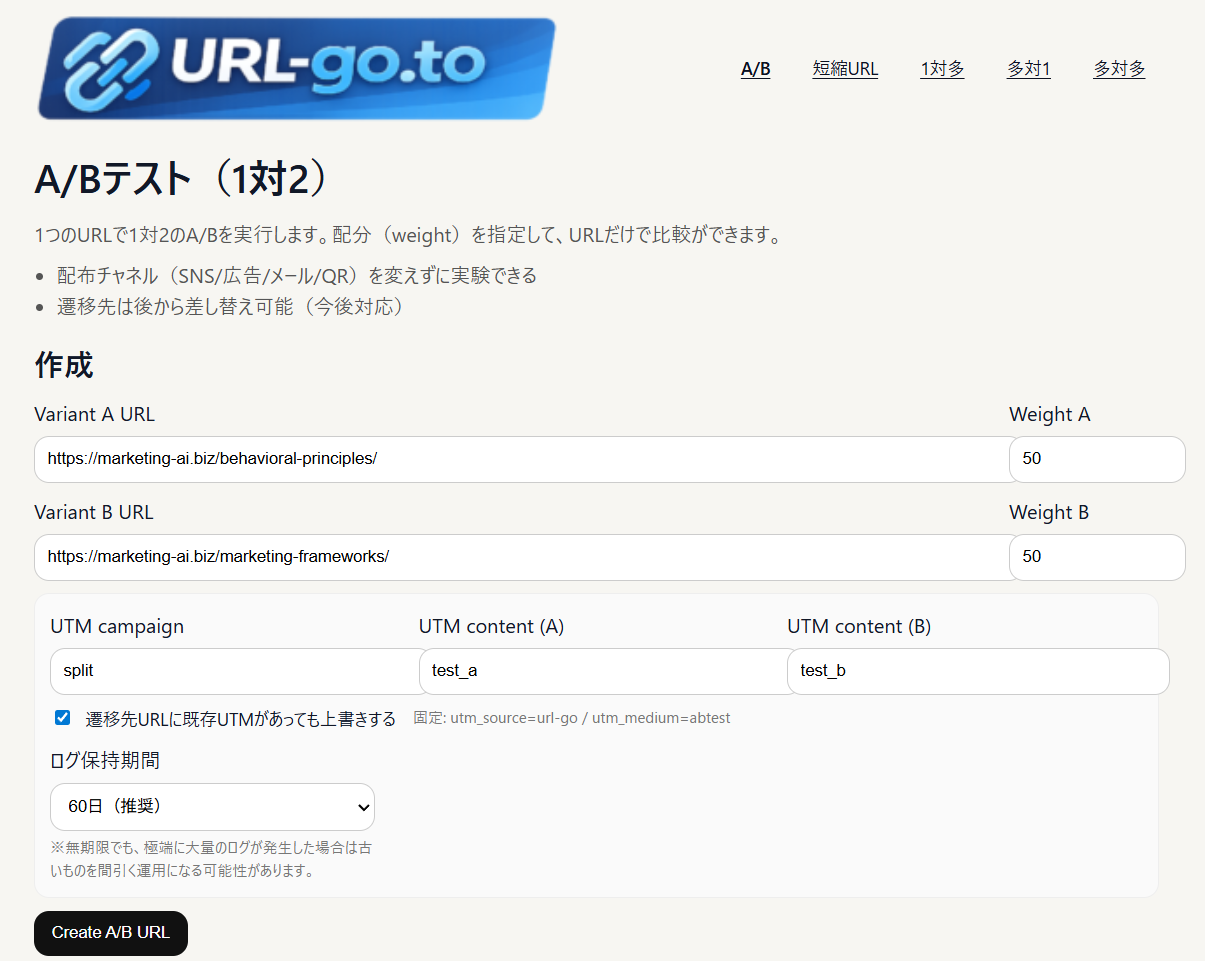Focus the Weight A input

[1096, 459]
